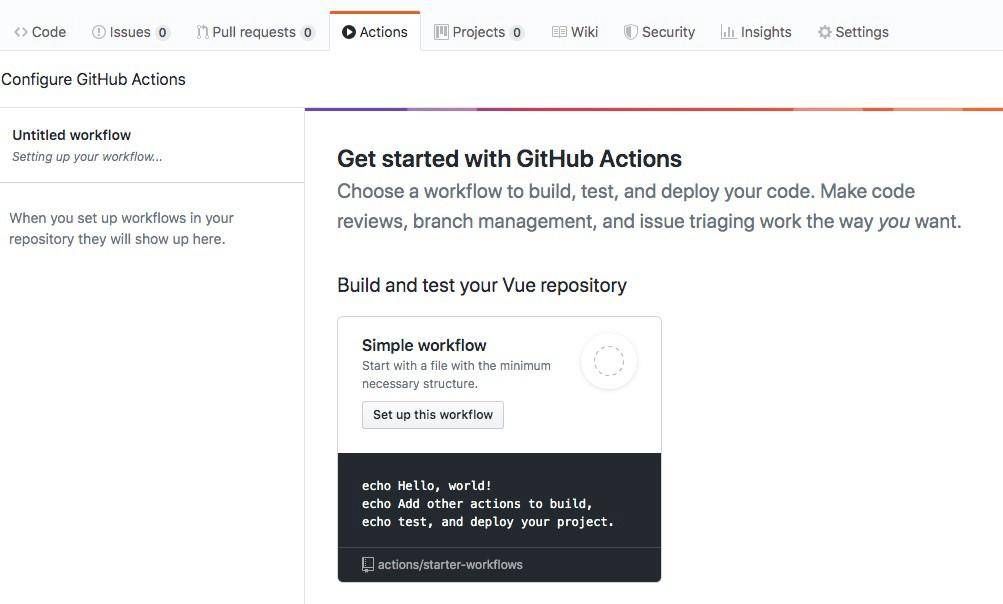
Task: Click the Wiki book icon
Action: (559, 32)
